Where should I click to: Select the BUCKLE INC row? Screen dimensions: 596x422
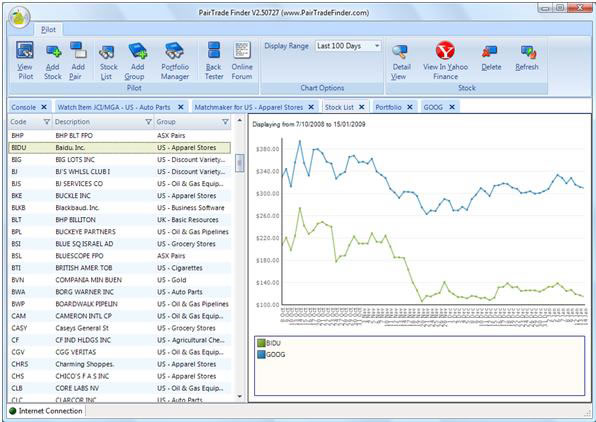point(119,196)
